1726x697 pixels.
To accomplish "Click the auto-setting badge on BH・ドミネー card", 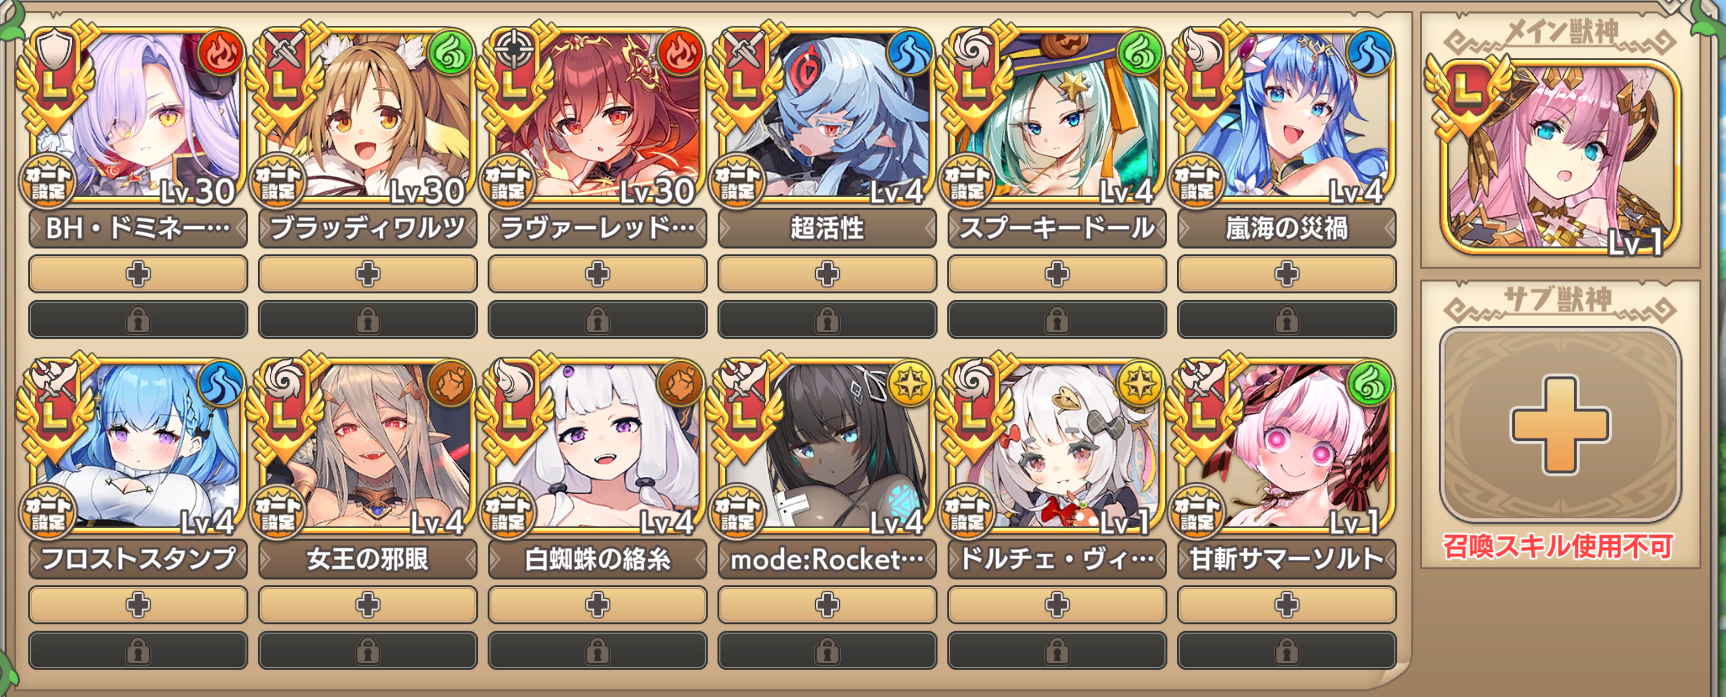I will 48,183.
